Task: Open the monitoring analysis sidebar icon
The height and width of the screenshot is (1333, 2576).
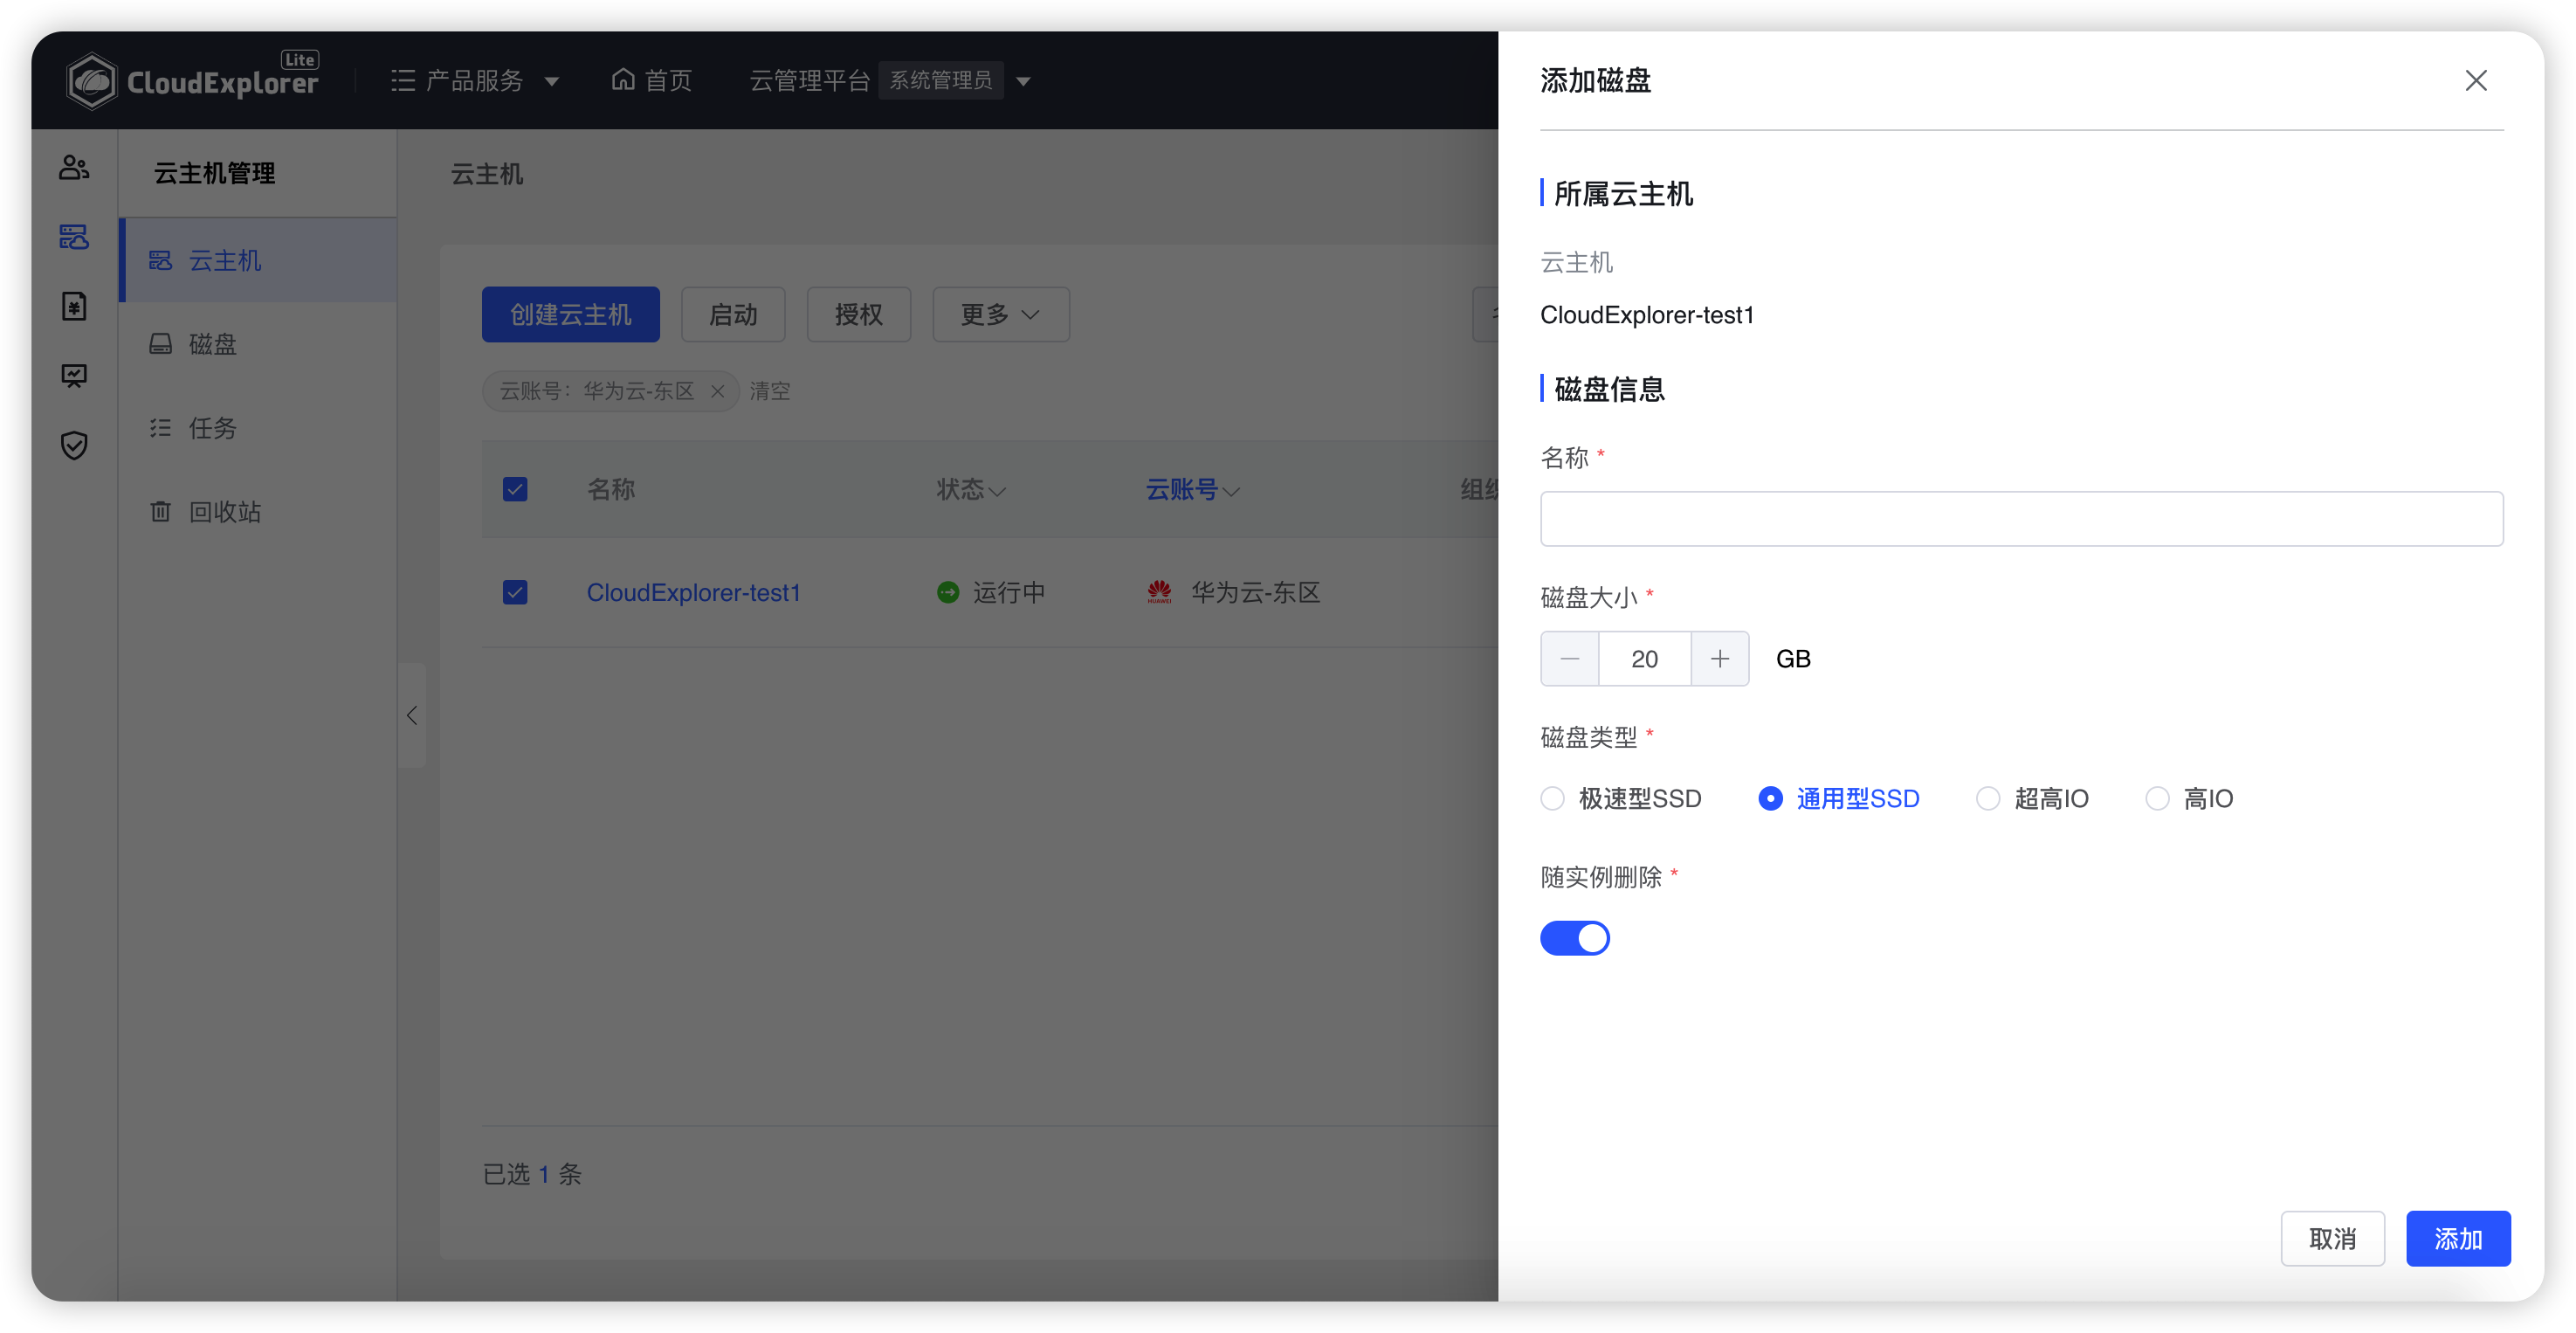Action: click(x=74, y=376)
